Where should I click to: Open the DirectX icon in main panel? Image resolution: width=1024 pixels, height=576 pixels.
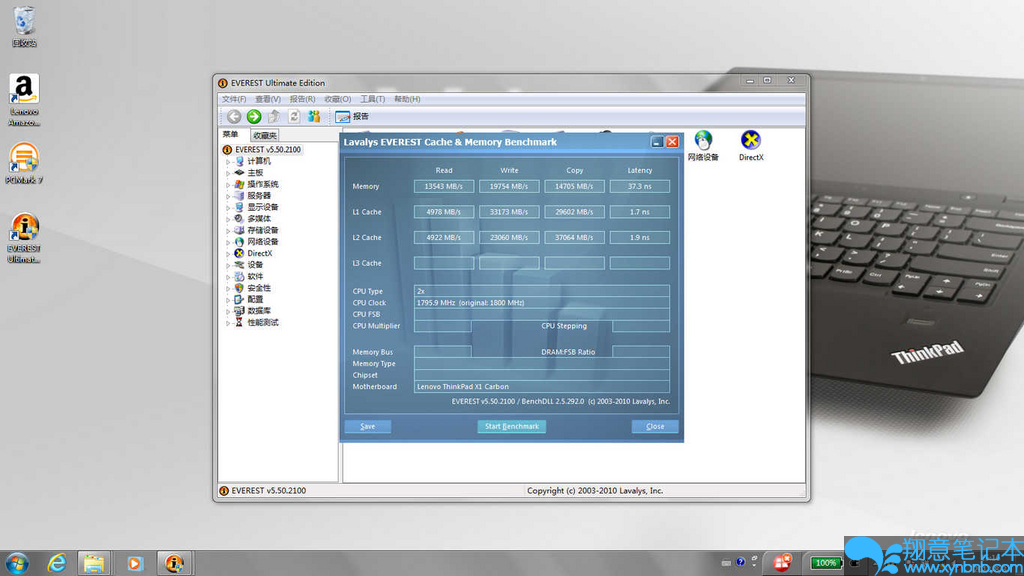point(751,146)
